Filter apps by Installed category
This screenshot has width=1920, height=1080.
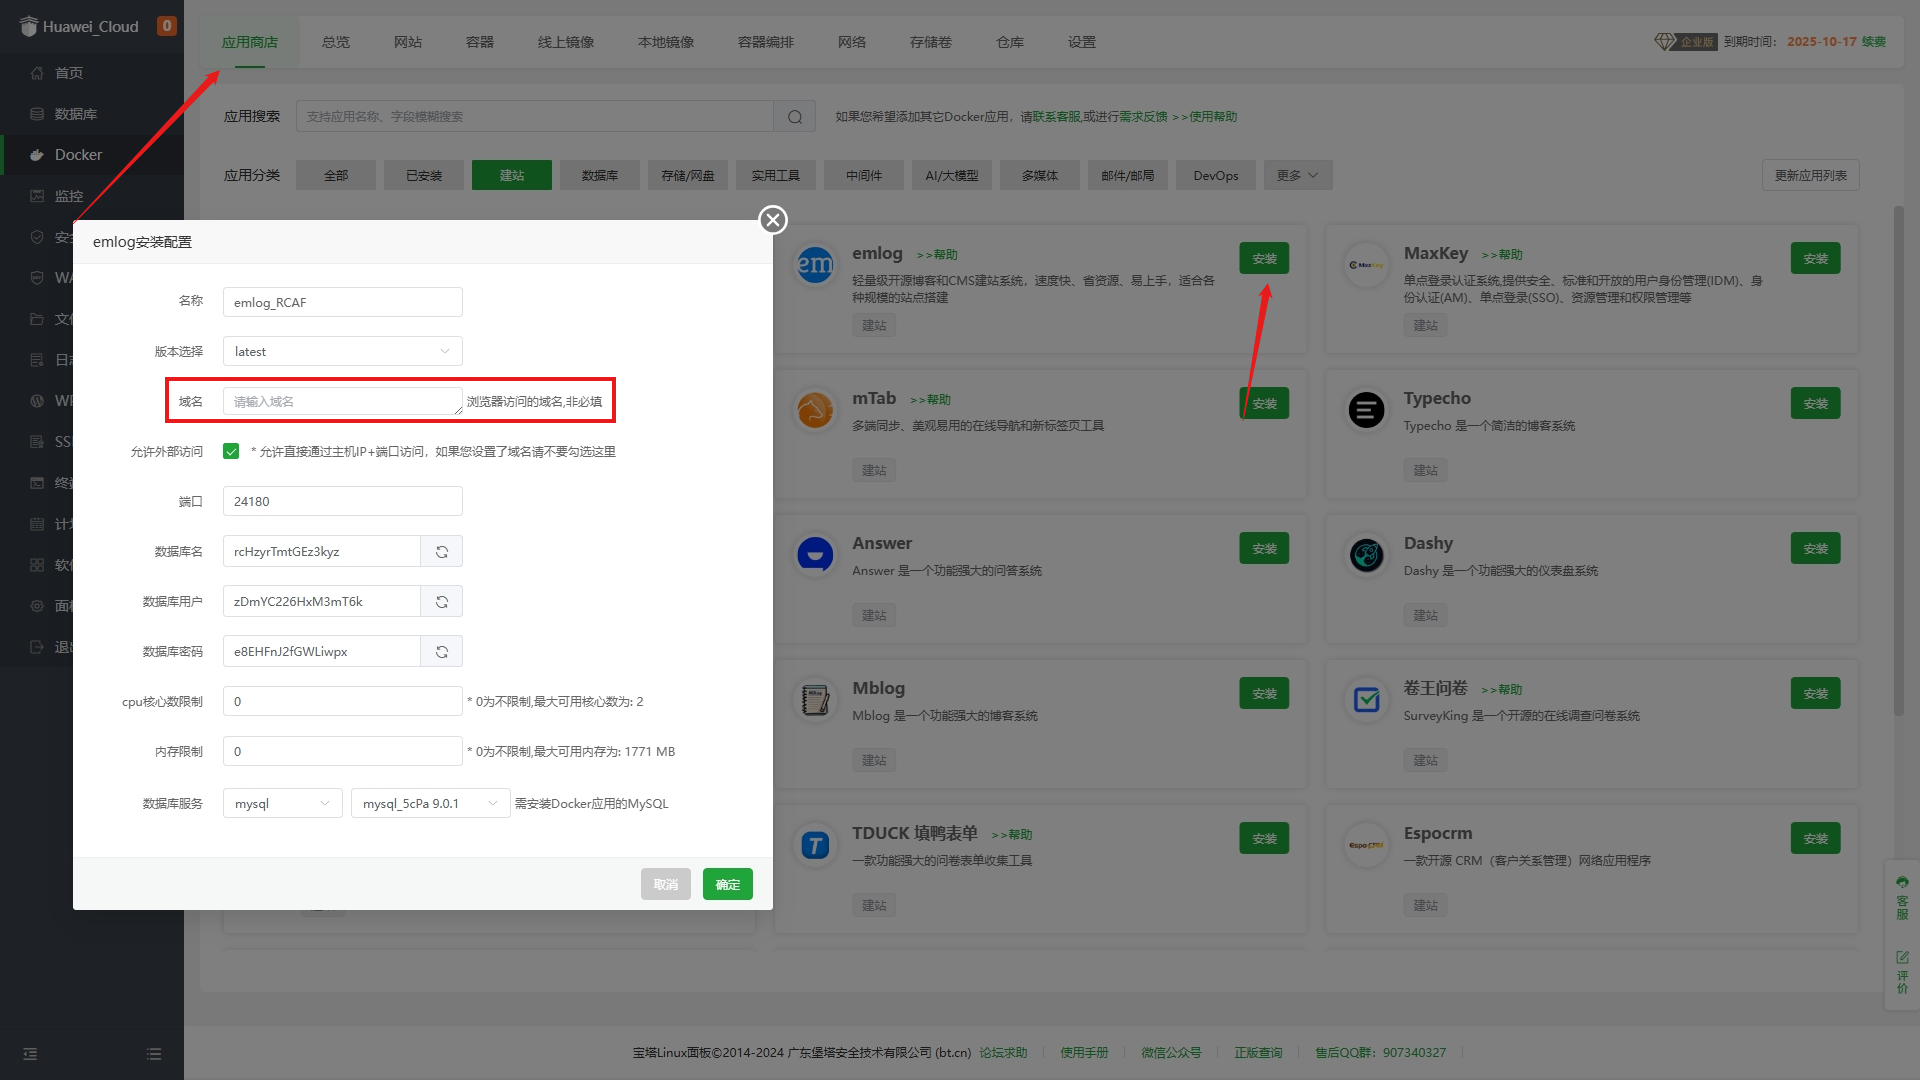tap(424, 176)
